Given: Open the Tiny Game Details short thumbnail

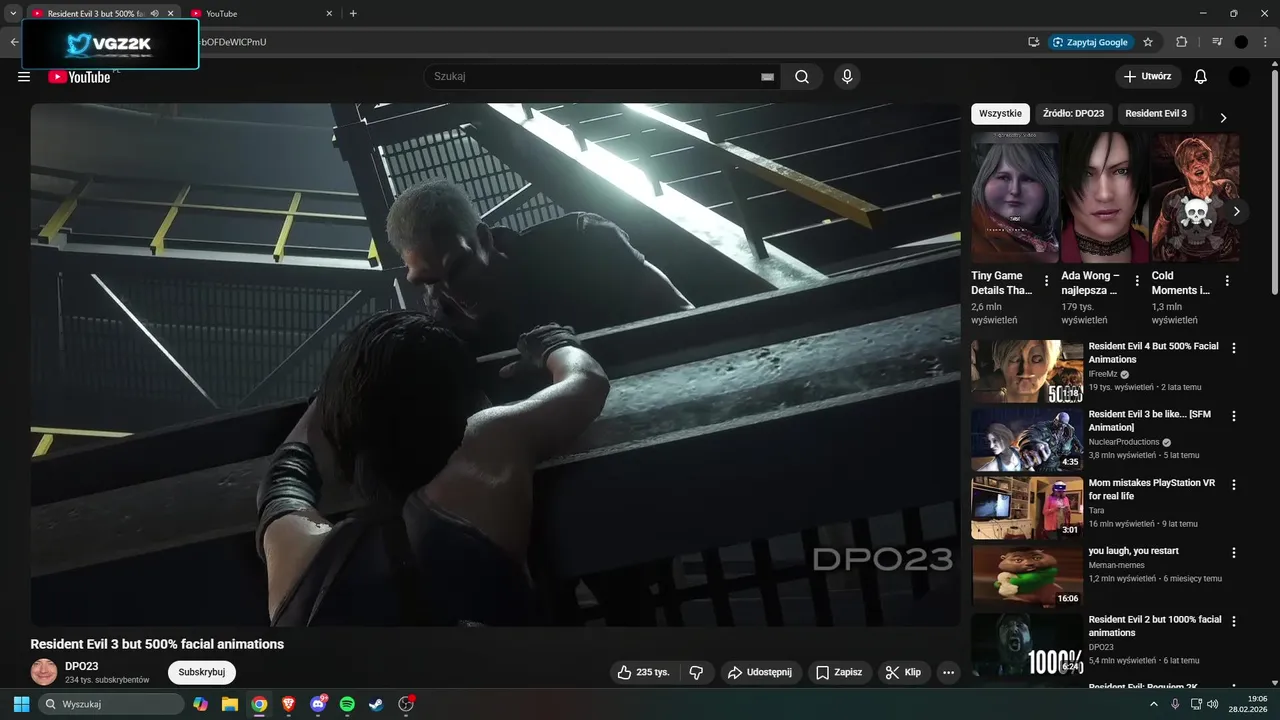Looking at the screenshot, I should (x=1014, y=197).
